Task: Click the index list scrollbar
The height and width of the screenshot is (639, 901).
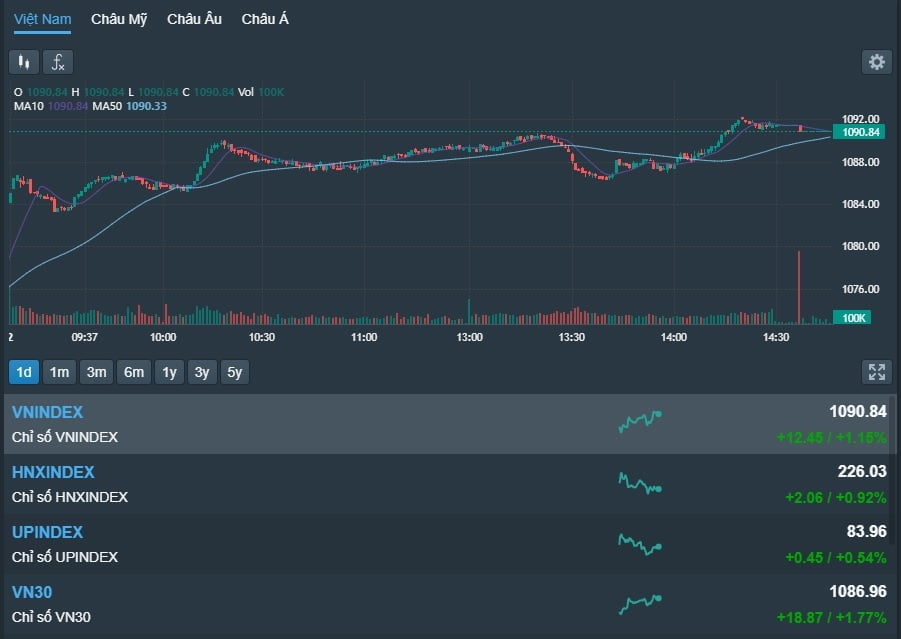Action: [x=892, y=470]
